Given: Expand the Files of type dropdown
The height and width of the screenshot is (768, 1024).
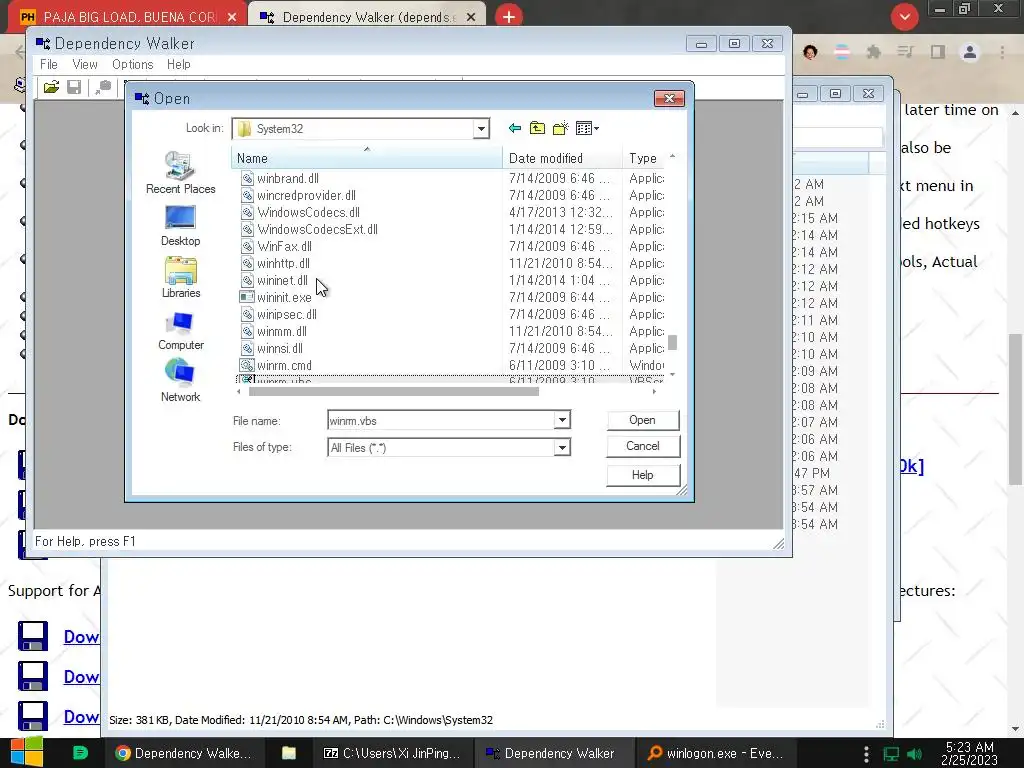Looking at the screenshot, I should click(562, 447).
